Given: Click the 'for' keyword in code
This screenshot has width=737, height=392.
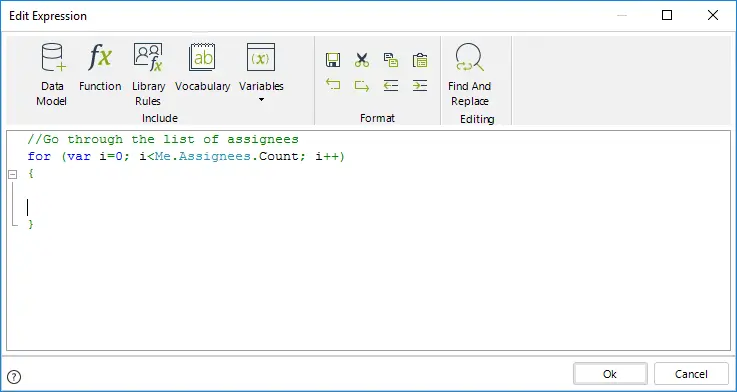Looking at the screenshot, I should (39, 156).
